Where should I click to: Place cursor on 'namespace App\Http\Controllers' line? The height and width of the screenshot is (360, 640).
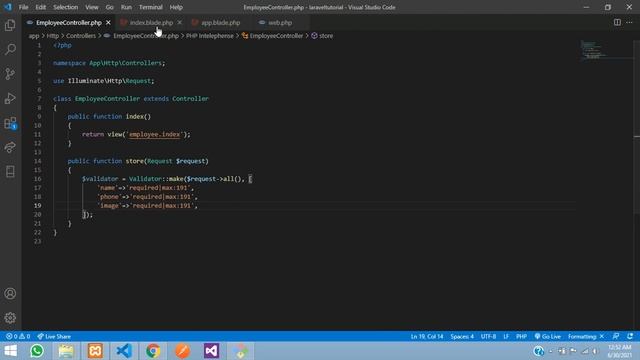pyautogui.click(x=109, y=63)
